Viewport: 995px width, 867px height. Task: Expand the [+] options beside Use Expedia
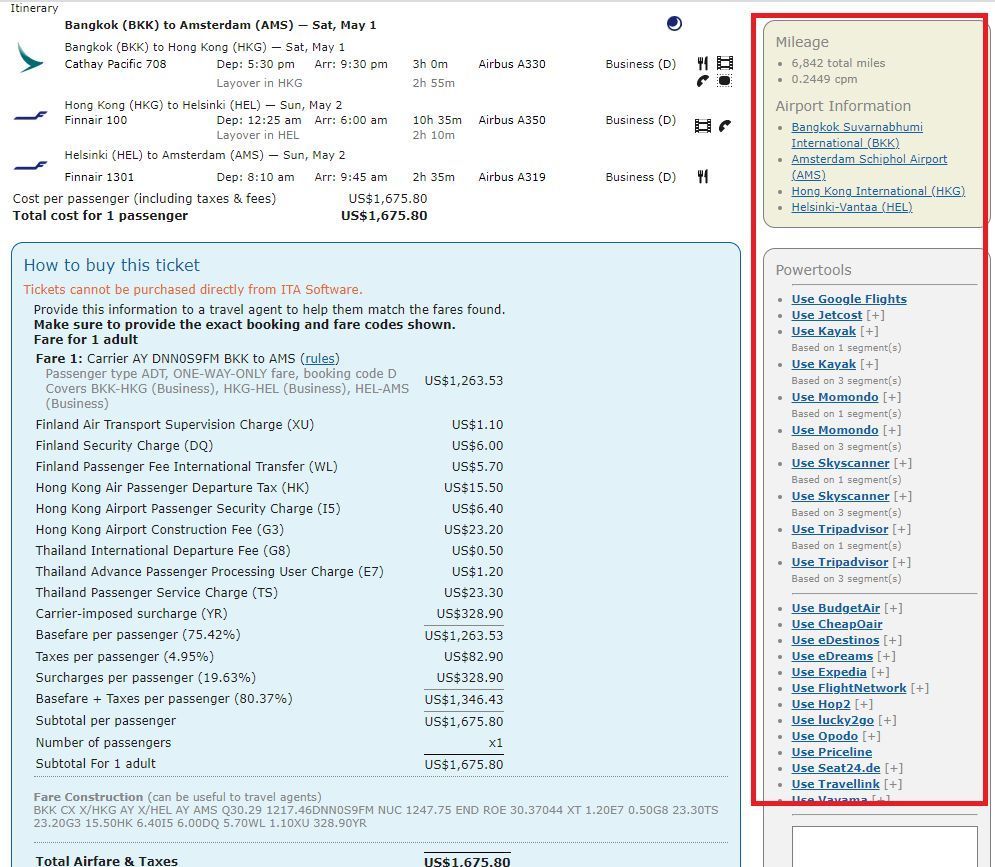pyautogui.click(x=880, y=672)
